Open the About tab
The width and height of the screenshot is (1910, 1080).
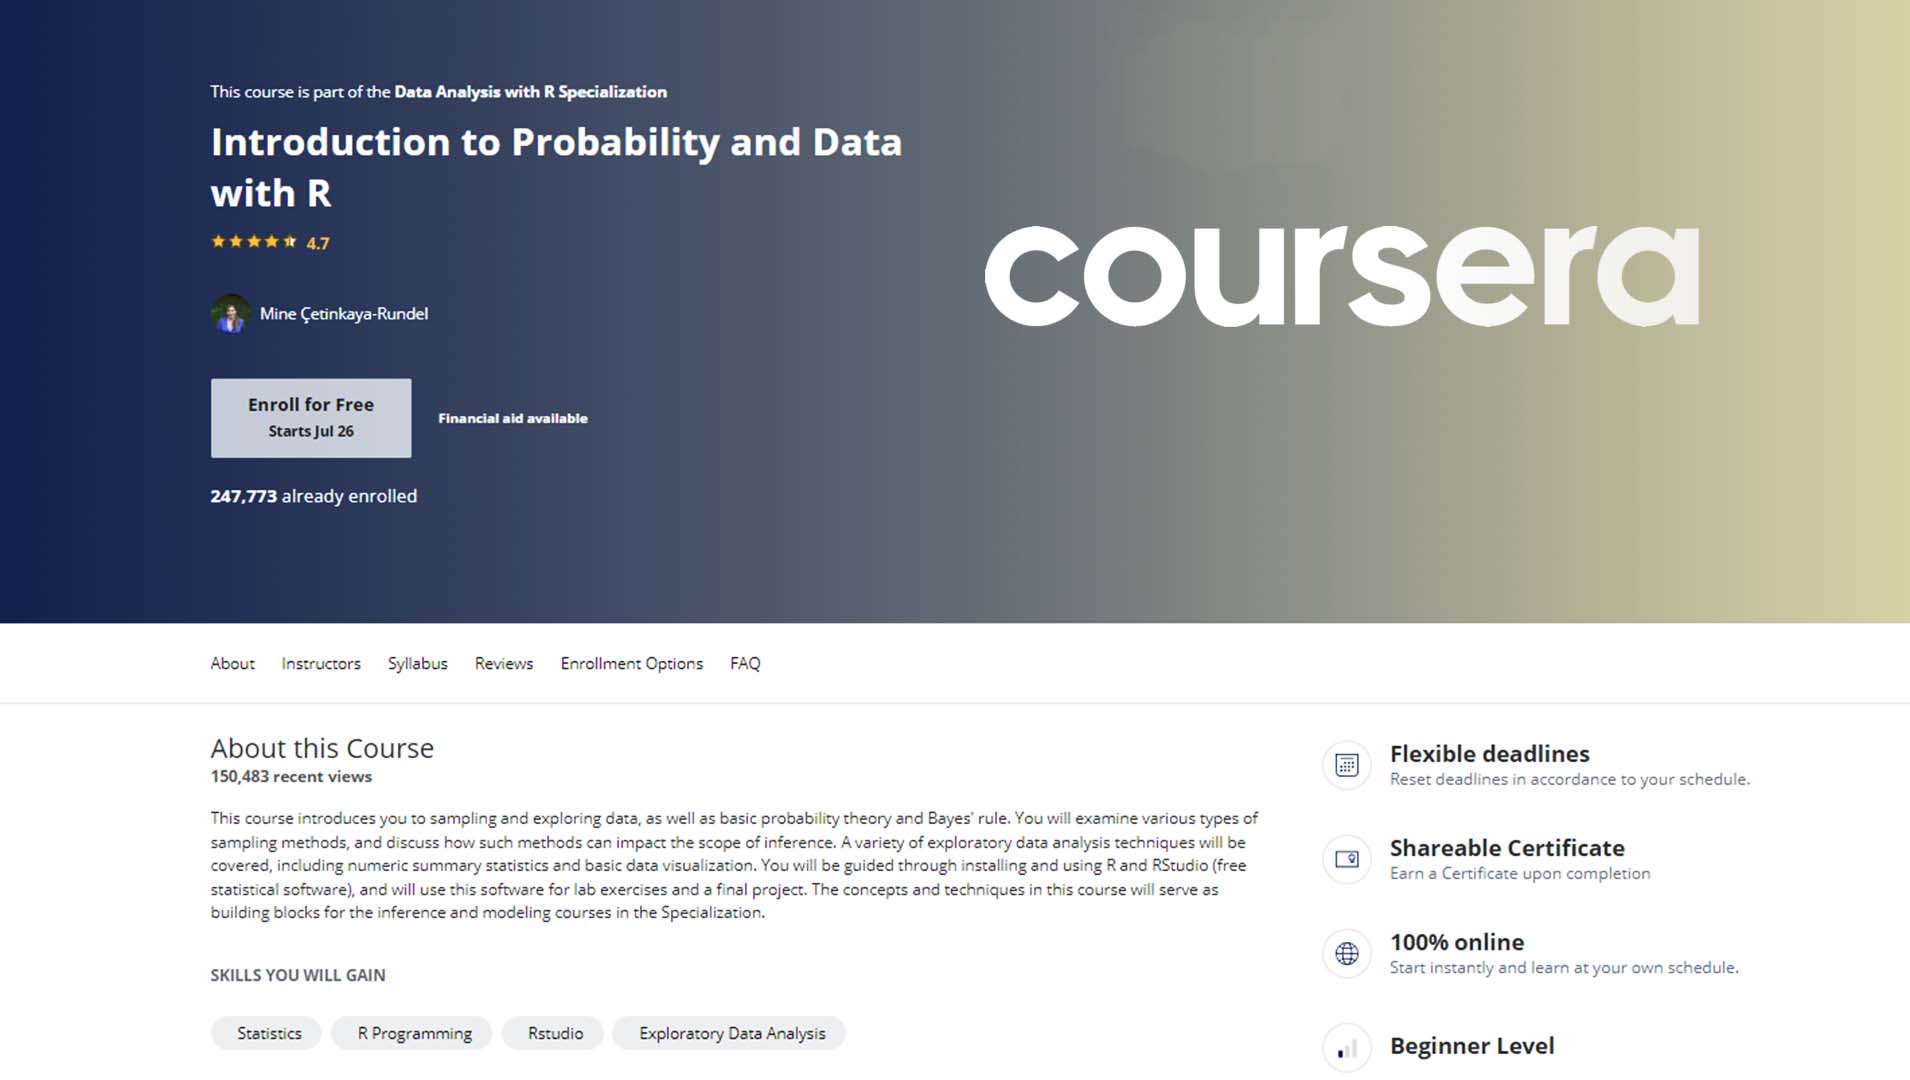(x=231, y=663)
